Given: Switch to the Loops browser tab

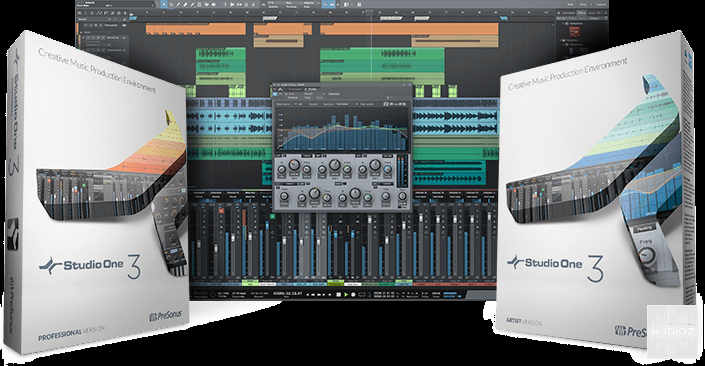Looking at the screenshot, I should [x=592, y=13].
